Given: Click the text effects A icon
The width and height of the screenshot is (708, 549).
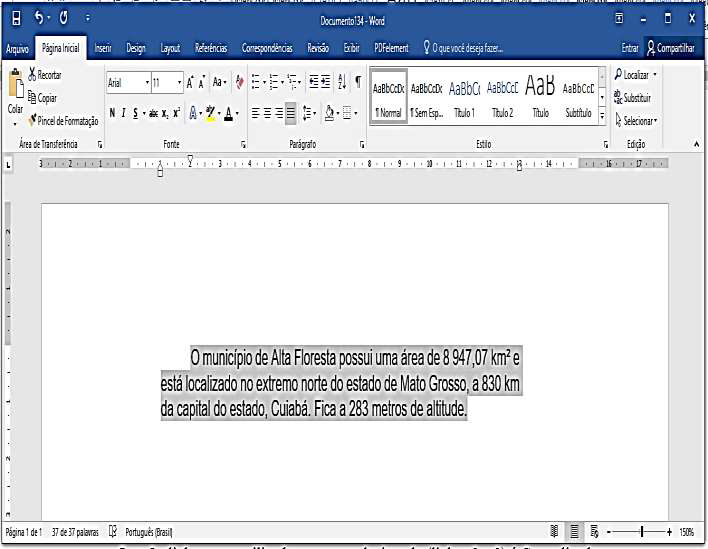Looking at the screenshot, I should [193, 113].
